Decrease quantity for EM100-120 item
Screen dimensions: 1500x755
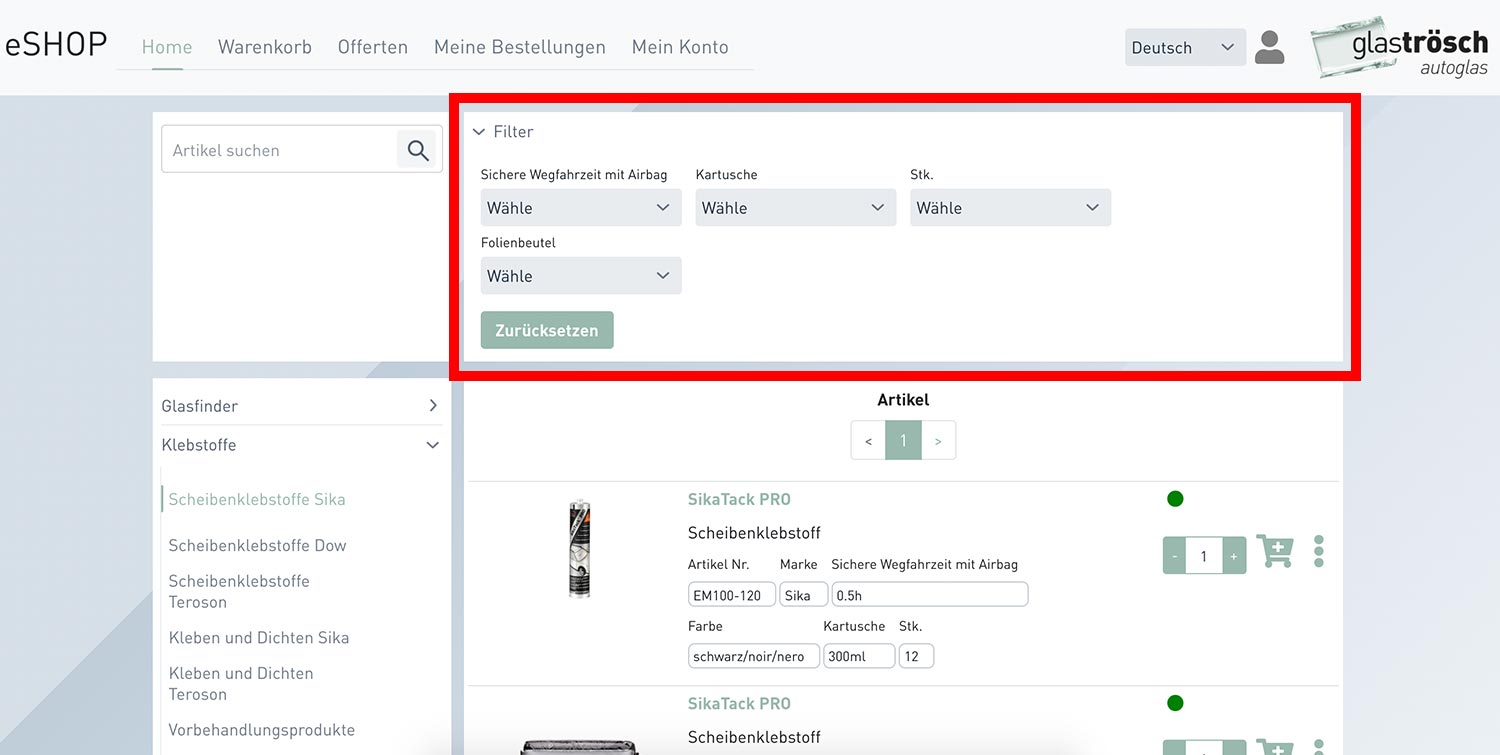coord(1175,556)
